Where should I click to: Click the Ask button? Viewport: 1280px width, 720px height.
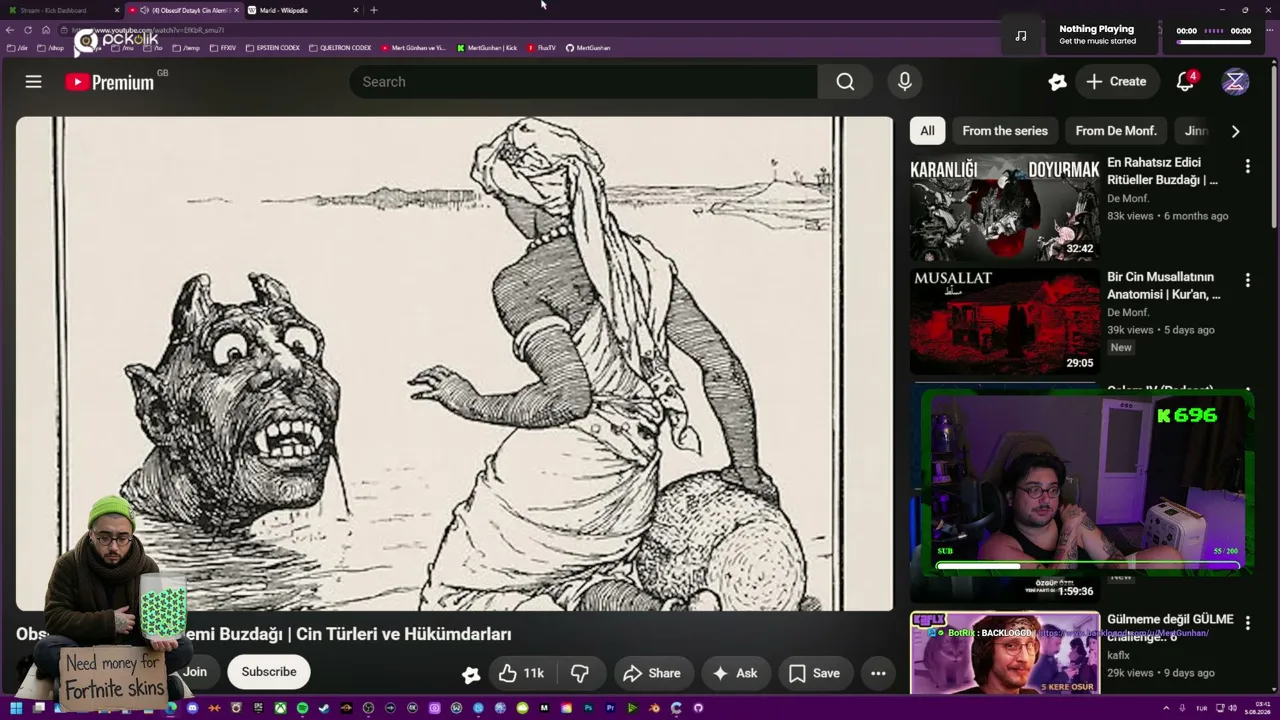click(x=735, y=673)
